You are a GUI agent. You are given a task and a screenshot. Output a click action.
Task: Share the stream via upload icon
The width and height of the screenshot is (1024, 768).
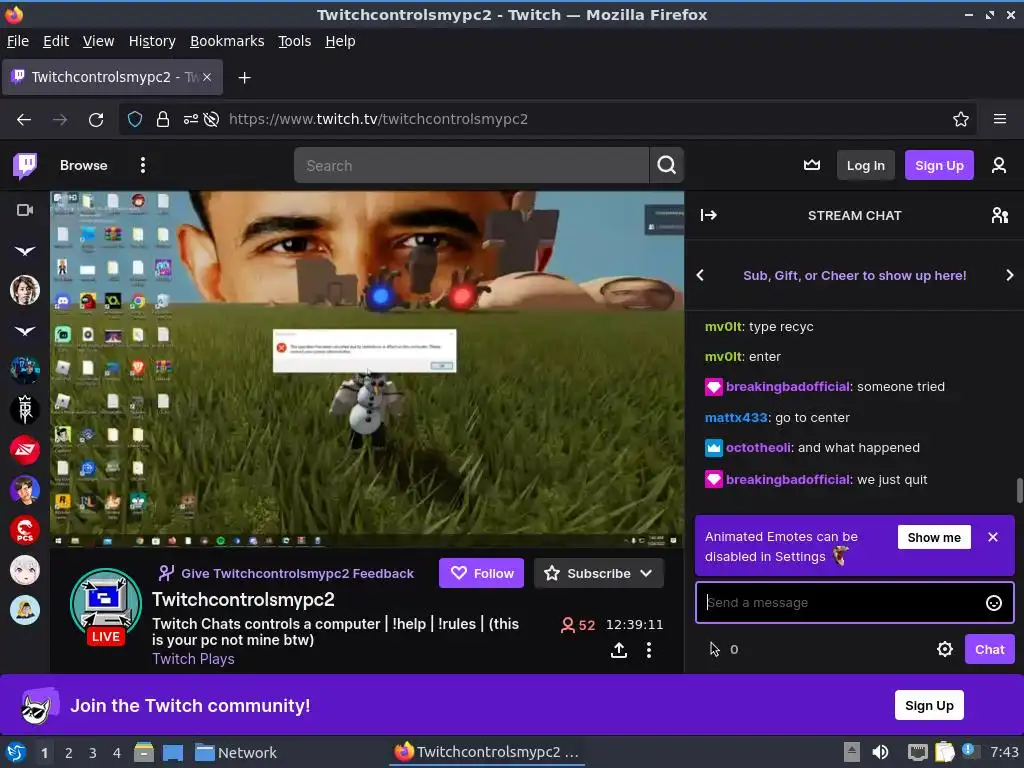tap(618, 650)
